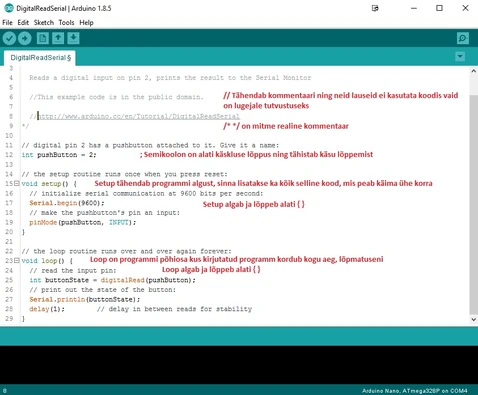The image size is (478, 395).
Task: Open the Serial Monitor magnifier icon
Action: click(x=463, y=38)
